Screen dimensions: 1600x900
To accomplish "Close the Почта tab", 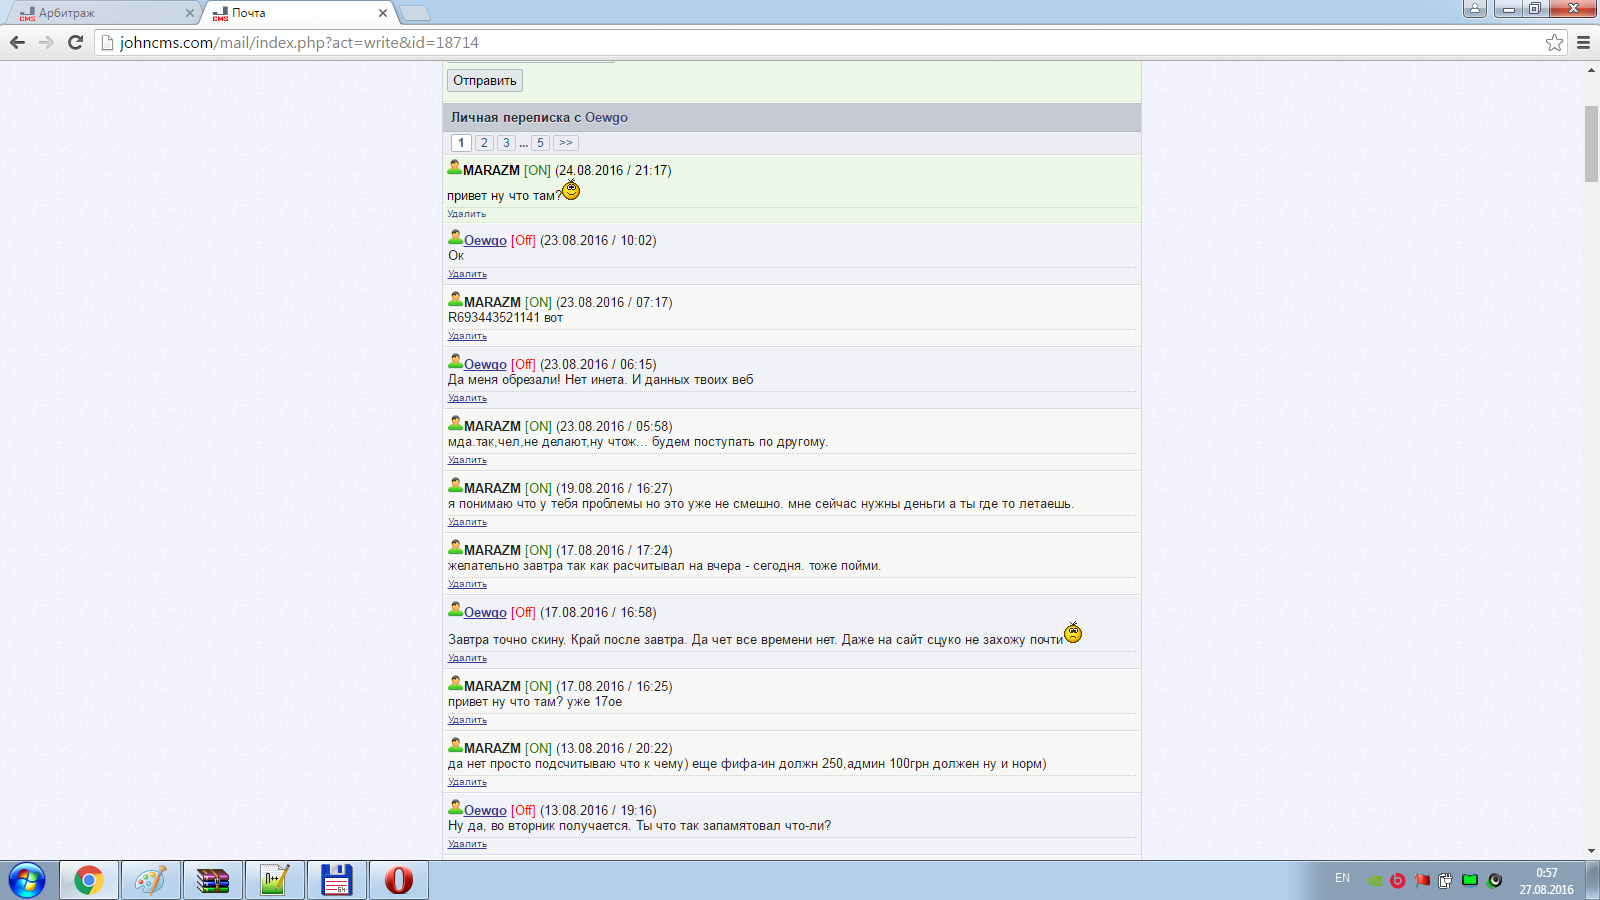I will pyautogui.click(x=383, y=13).
